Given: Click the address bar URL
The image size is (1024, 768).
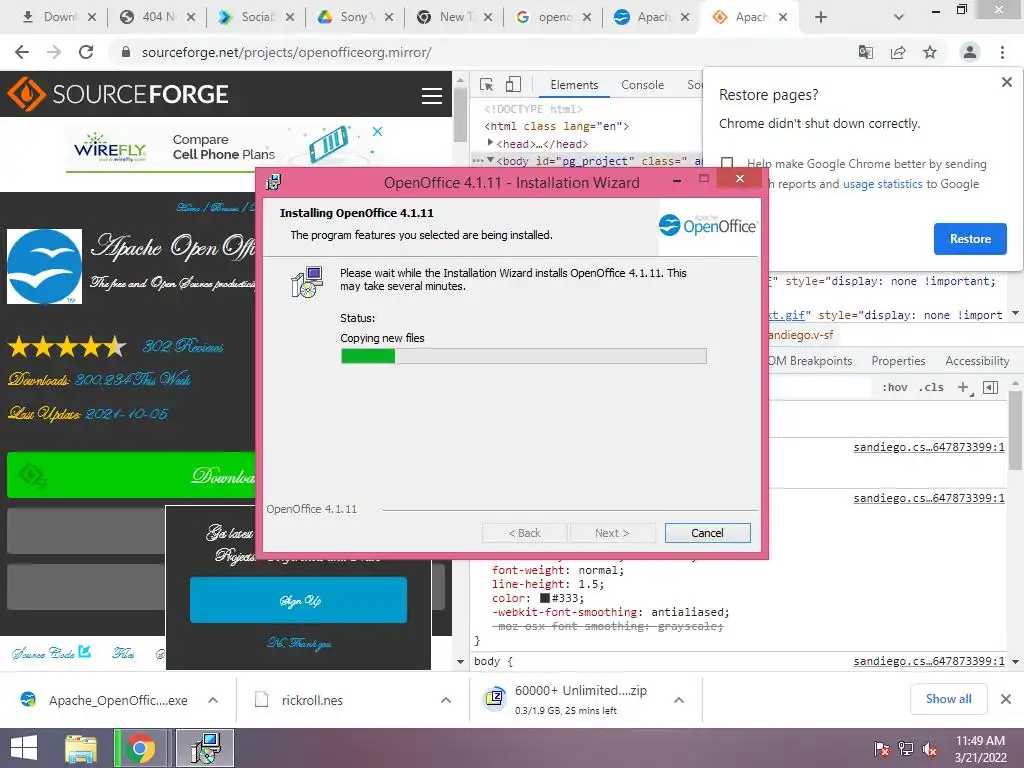Looking at the screenshot, I should 286,52.
